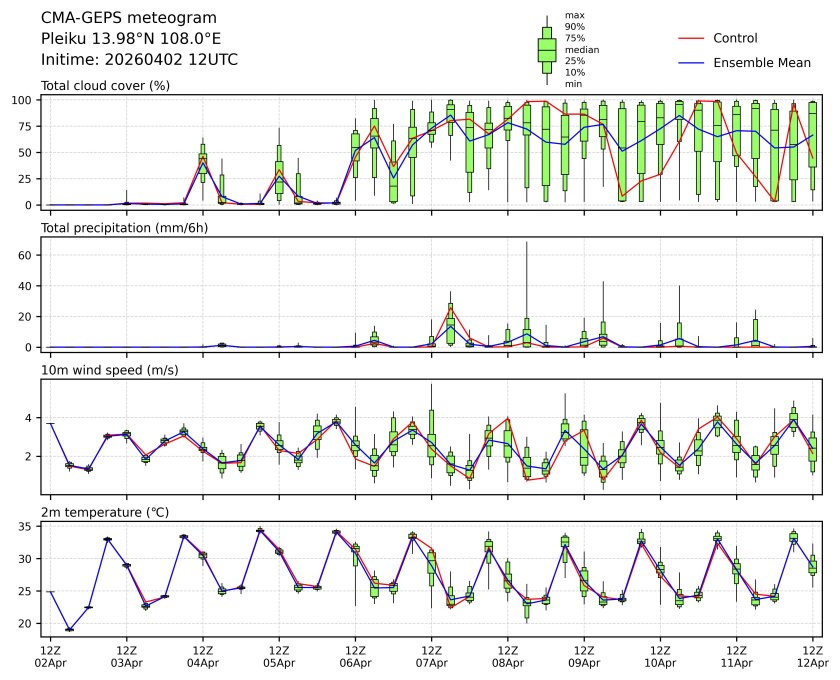Click the "2m temperature (℃)" panel title
The image size is (840, 680).
[x=105, y=512]
